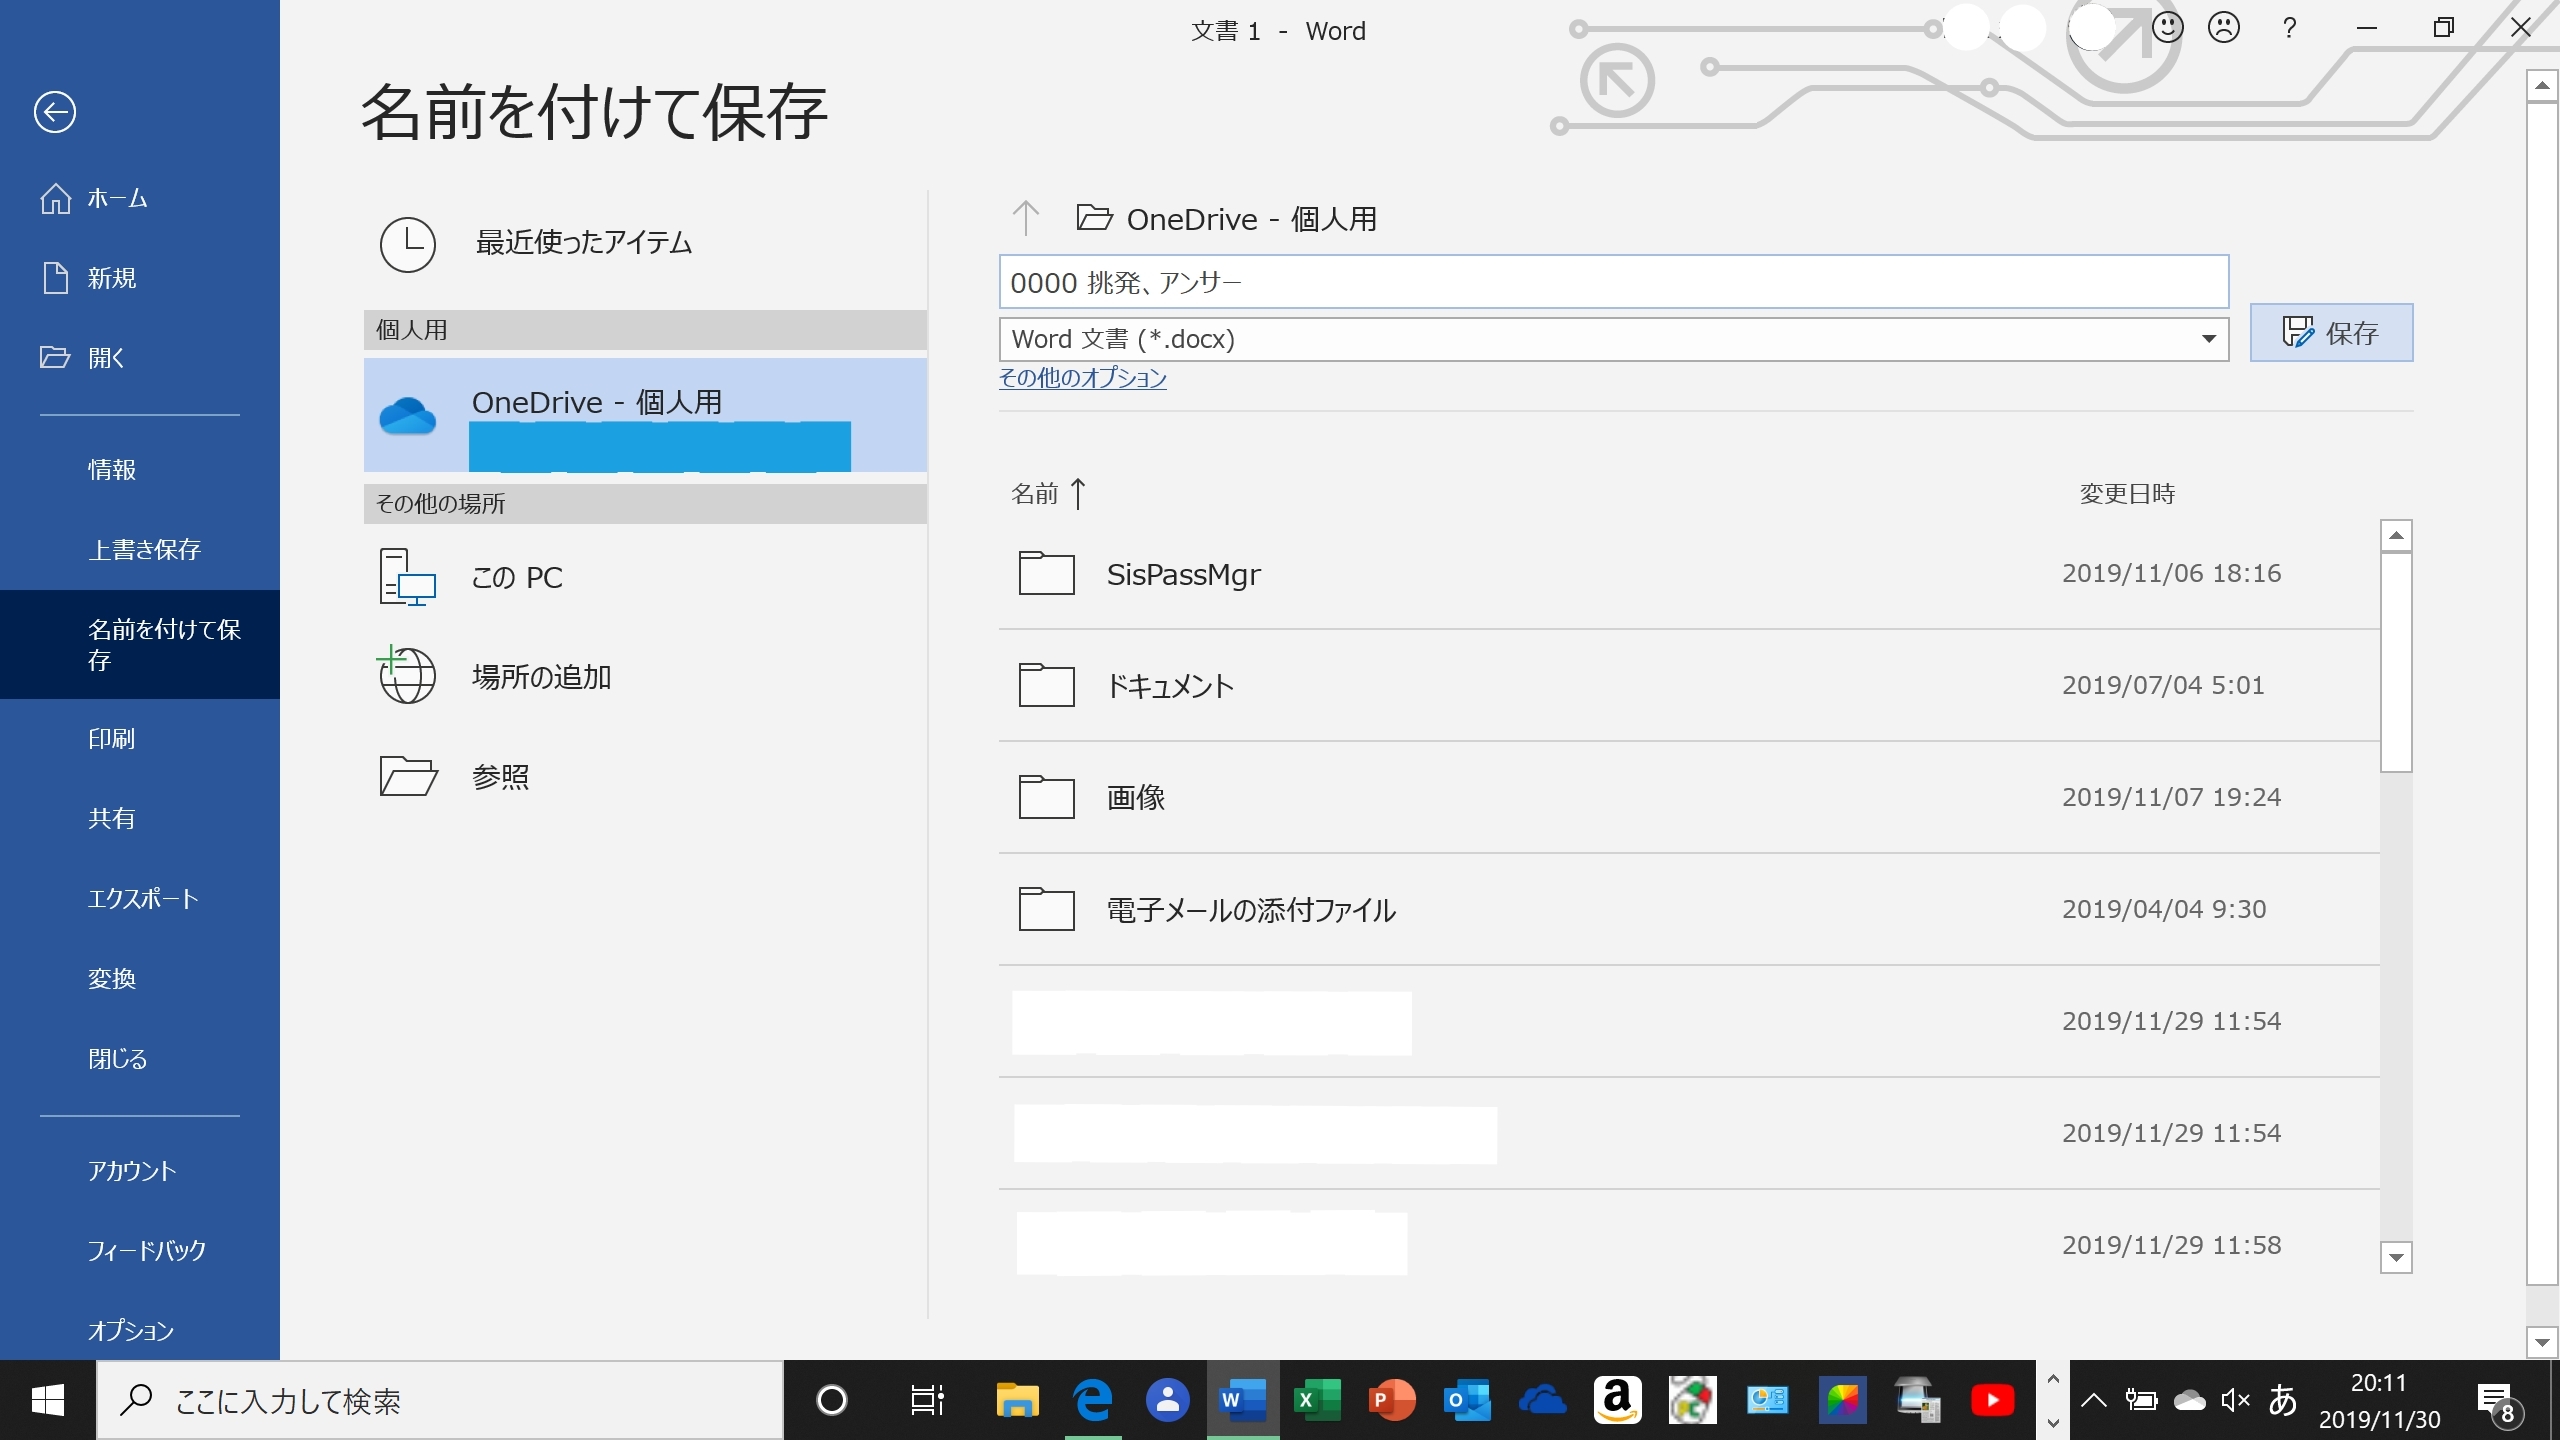
Task: Go up one folder level arrow
Action: pyautogui.click(x=1026, y=218)
